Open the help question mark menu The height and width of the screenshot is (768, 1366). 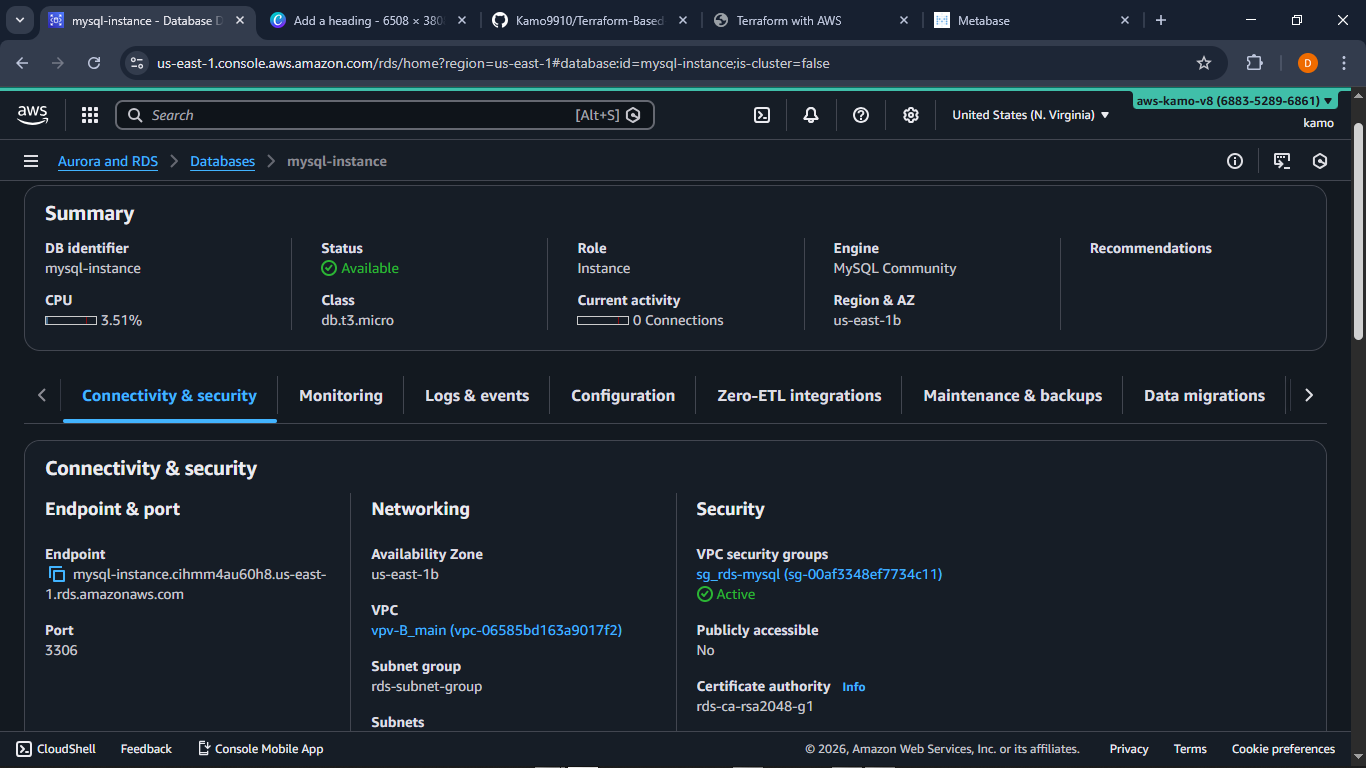point(861,115)
